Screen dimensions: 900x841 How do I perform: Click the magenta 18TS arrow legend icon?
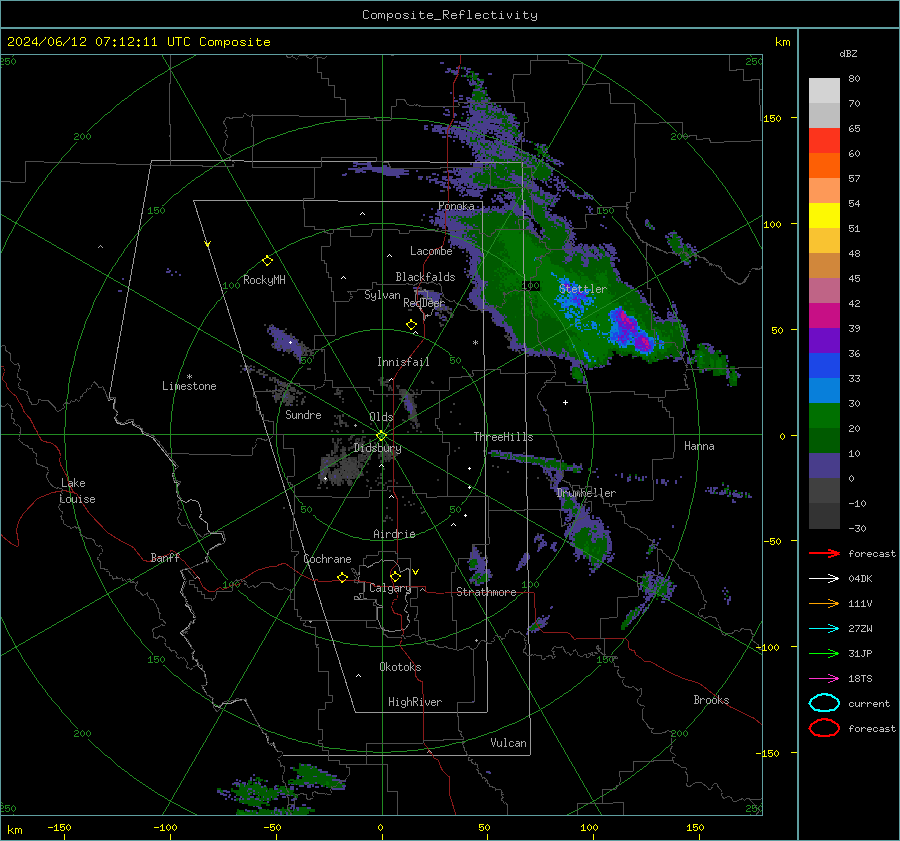click(824, 679)
